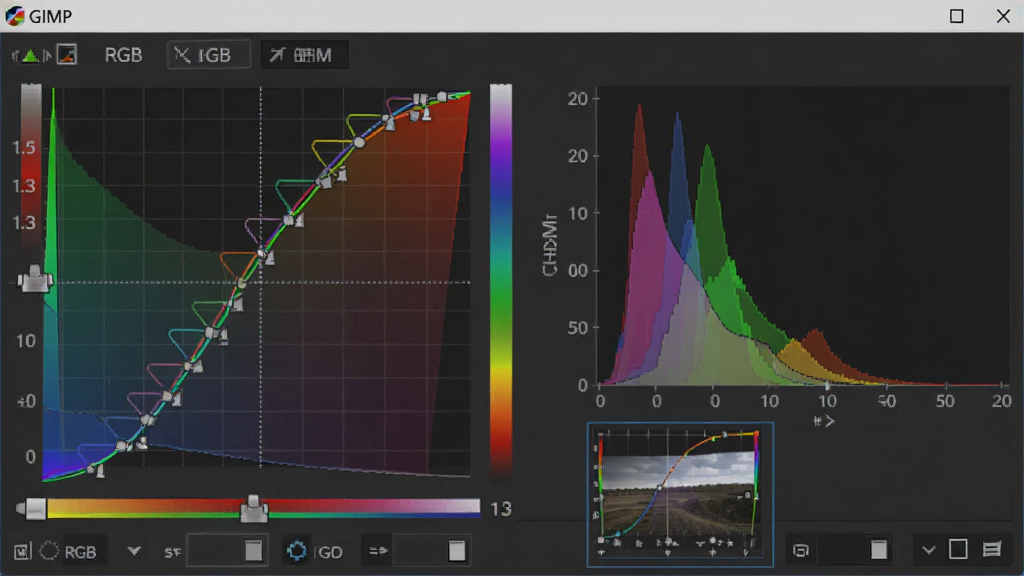This screenshot has width=1024, height=576.
Task: Click the blue gear icon
Action: point(296,551)
